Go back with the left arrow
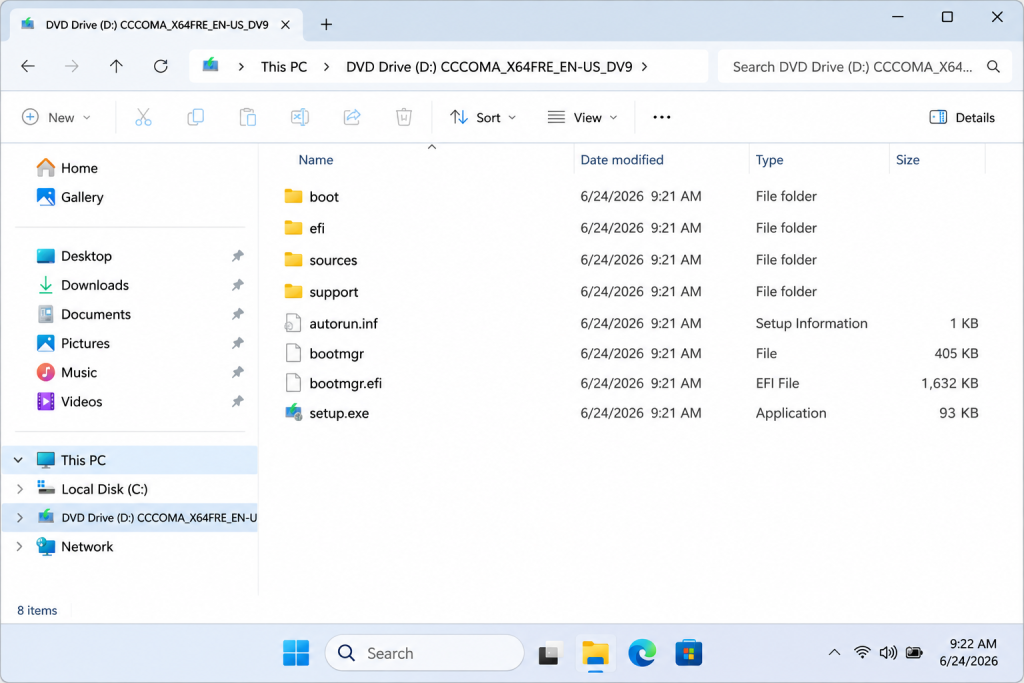Image resolution: width=1024 pixels, height=683 pixels. point(28,66)
